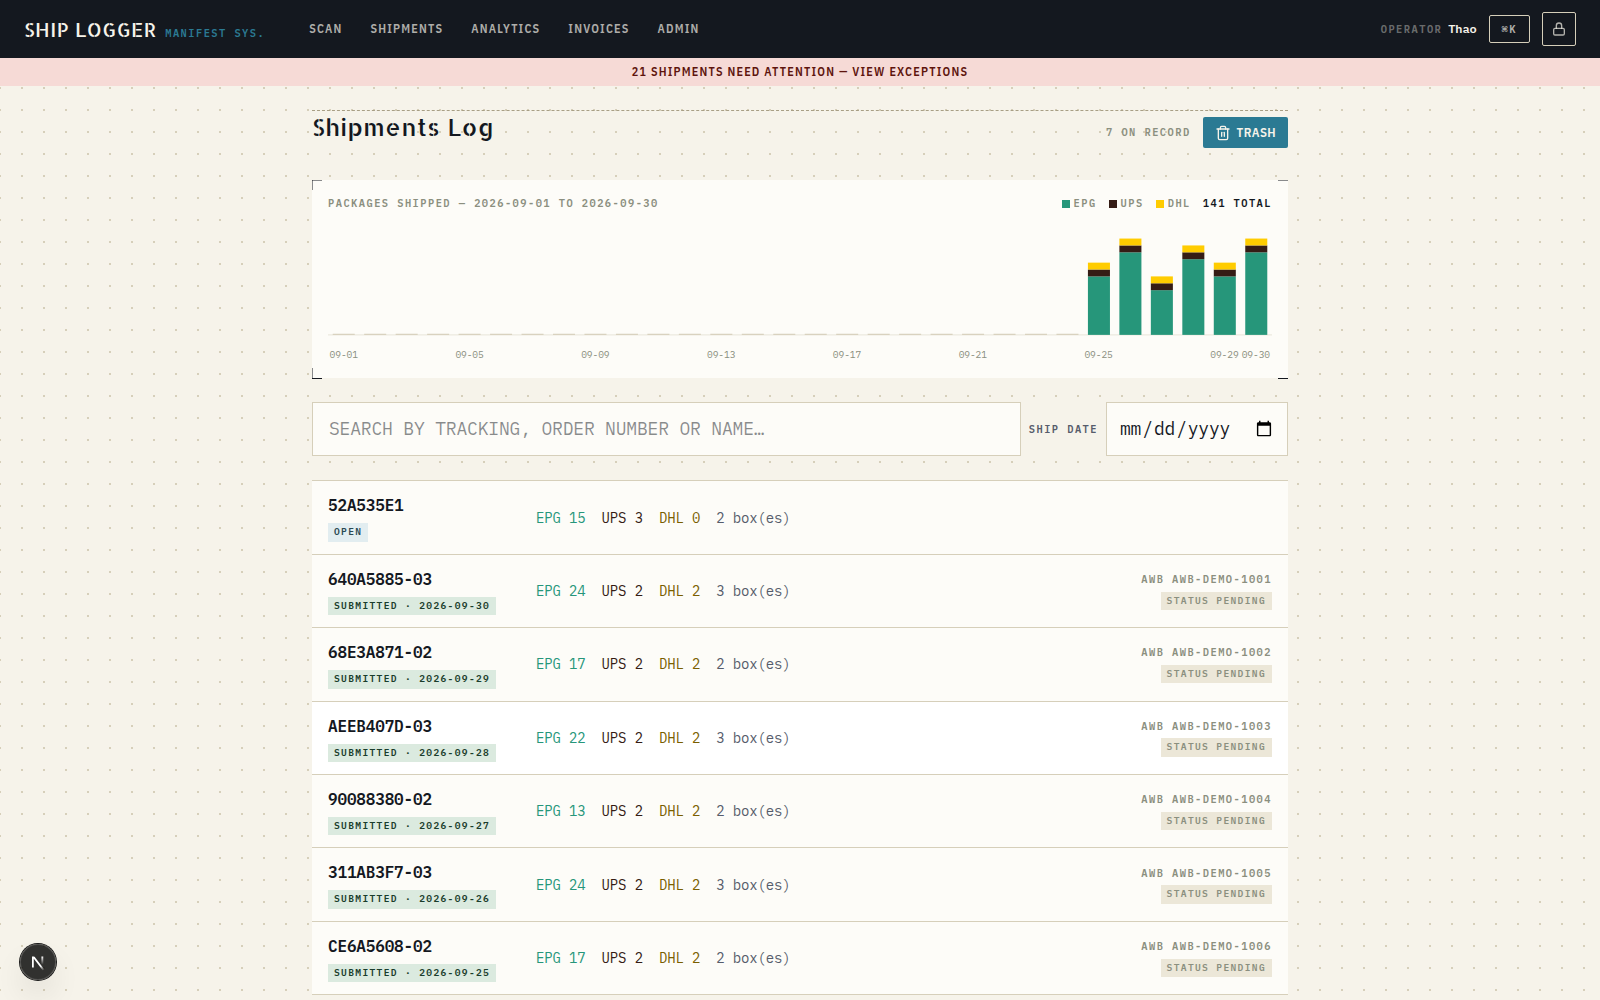Open shipment 68E3A871-02
Viewport: 1600px width, 1000px height.
(800, 665)
